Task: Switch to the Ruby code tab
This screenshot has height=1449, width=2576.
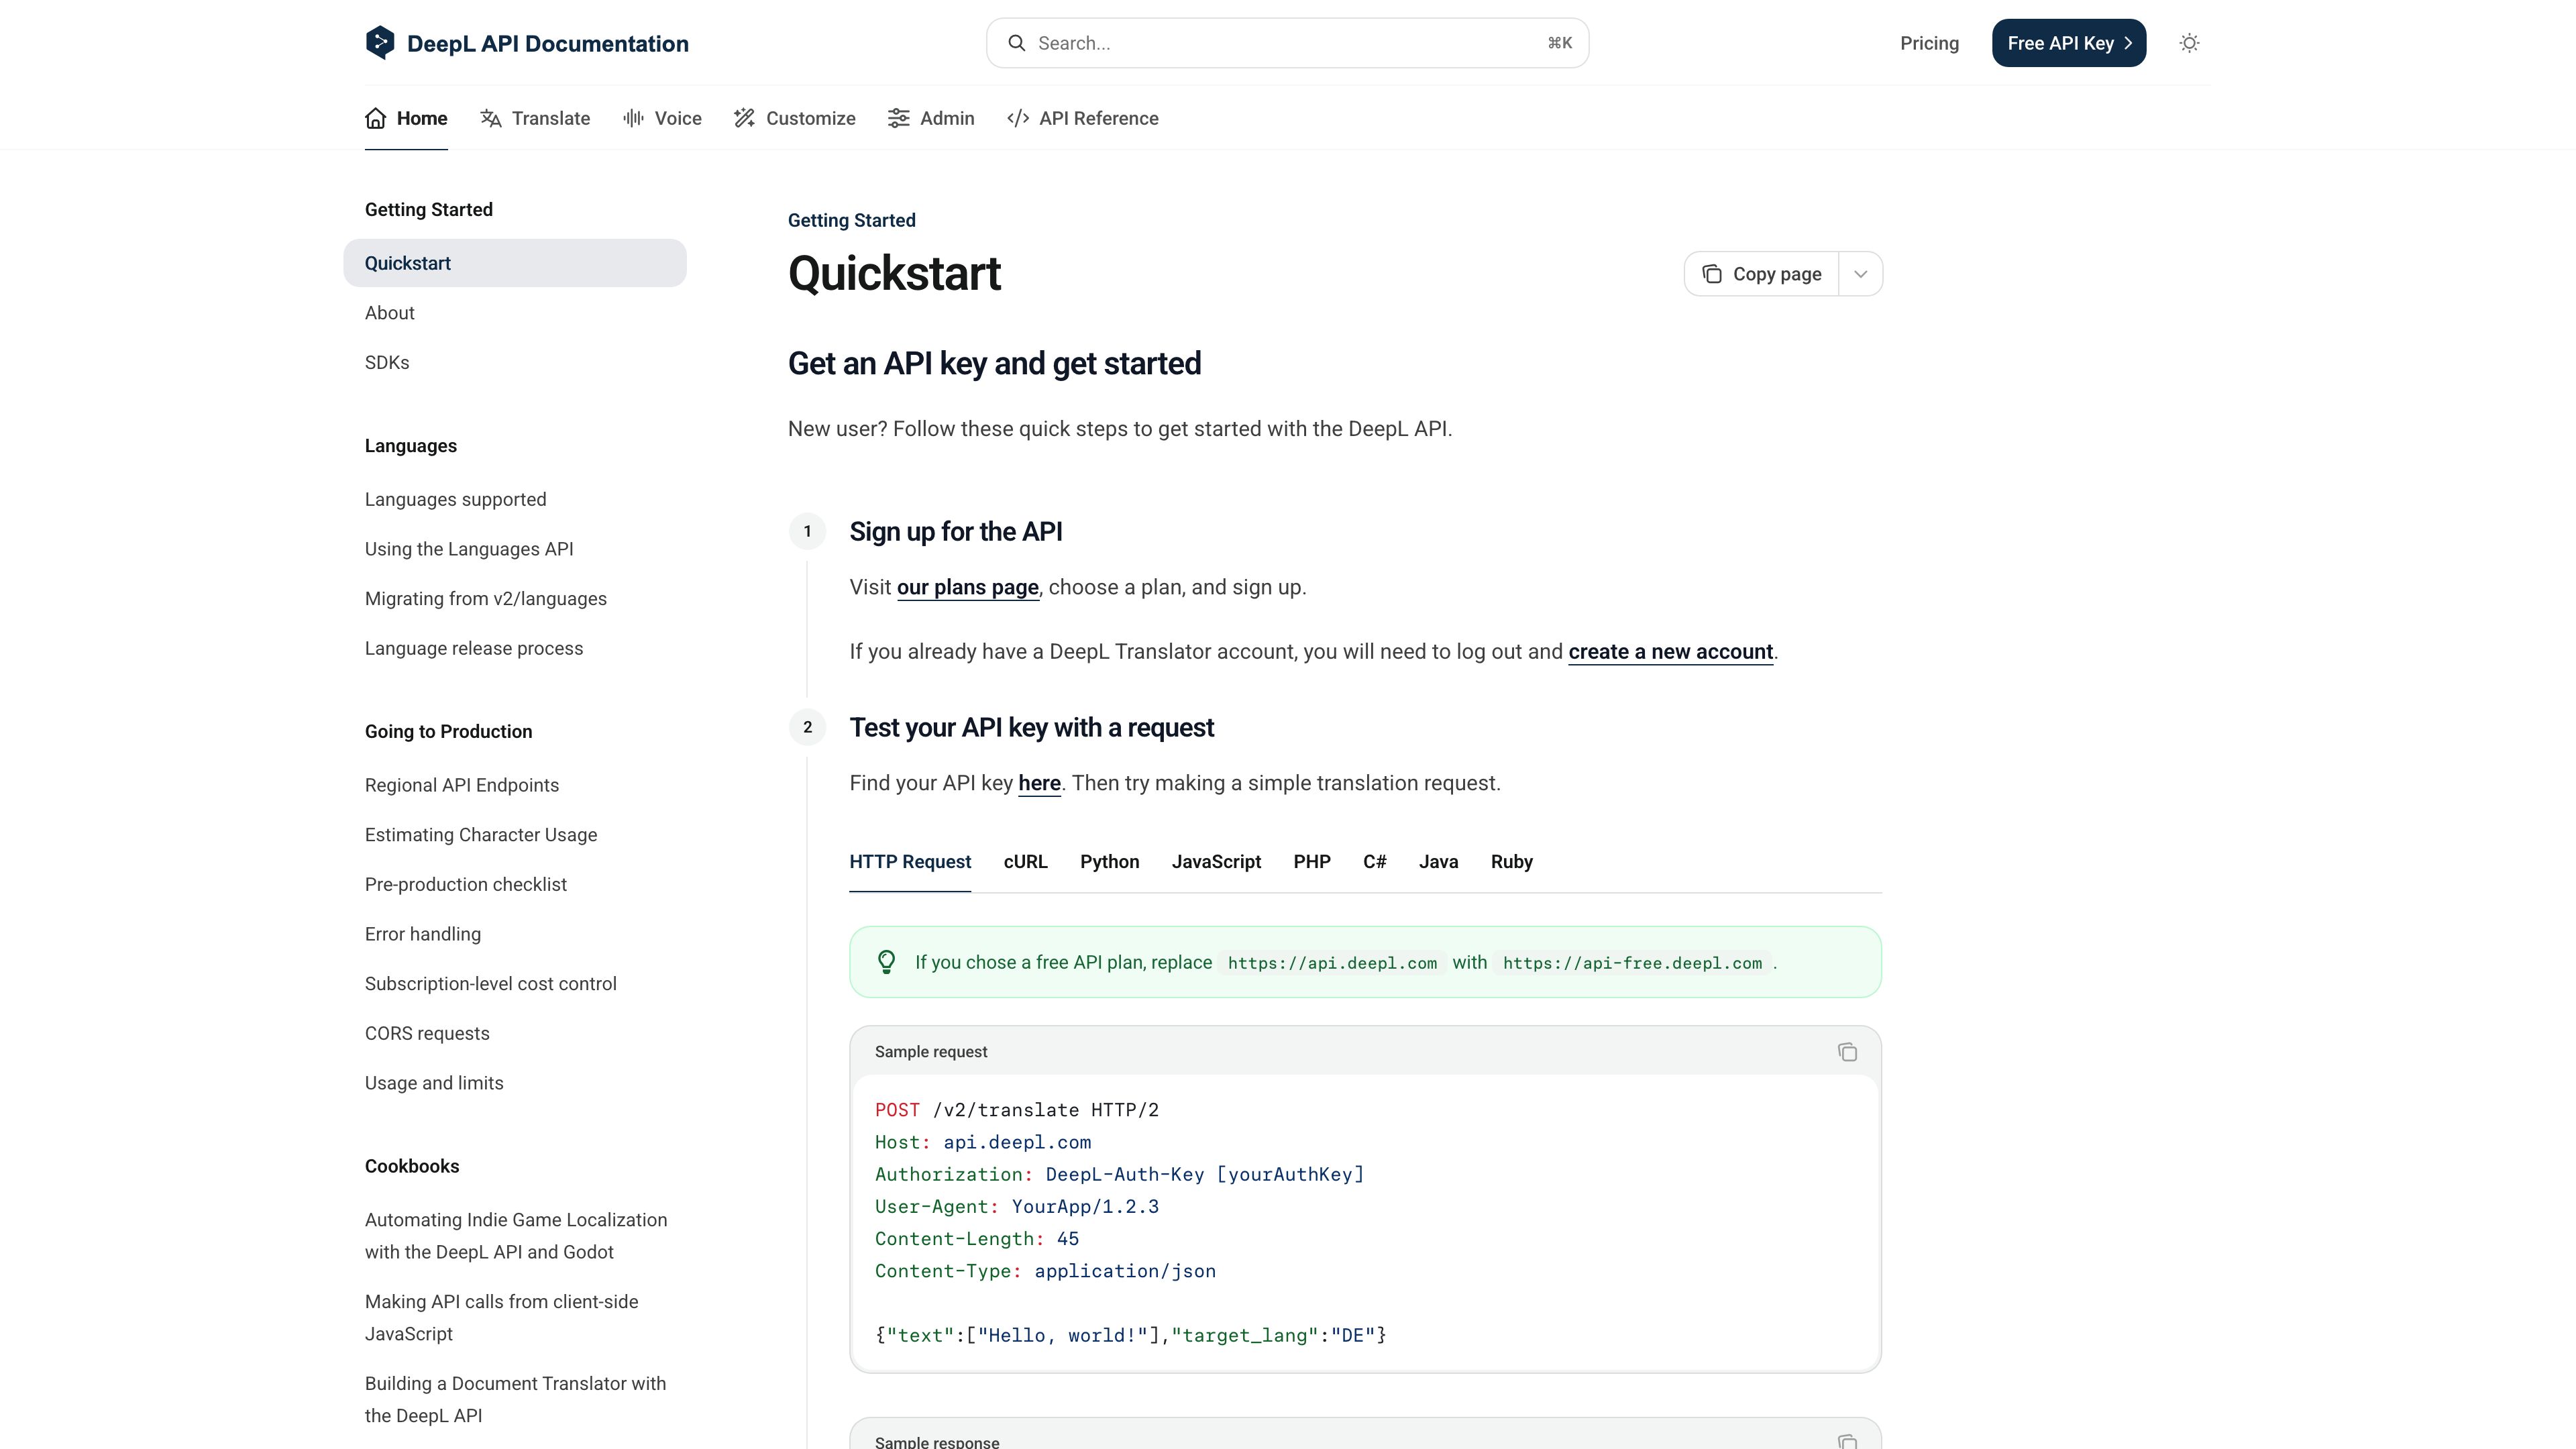Action: [x=1512, y=862]
